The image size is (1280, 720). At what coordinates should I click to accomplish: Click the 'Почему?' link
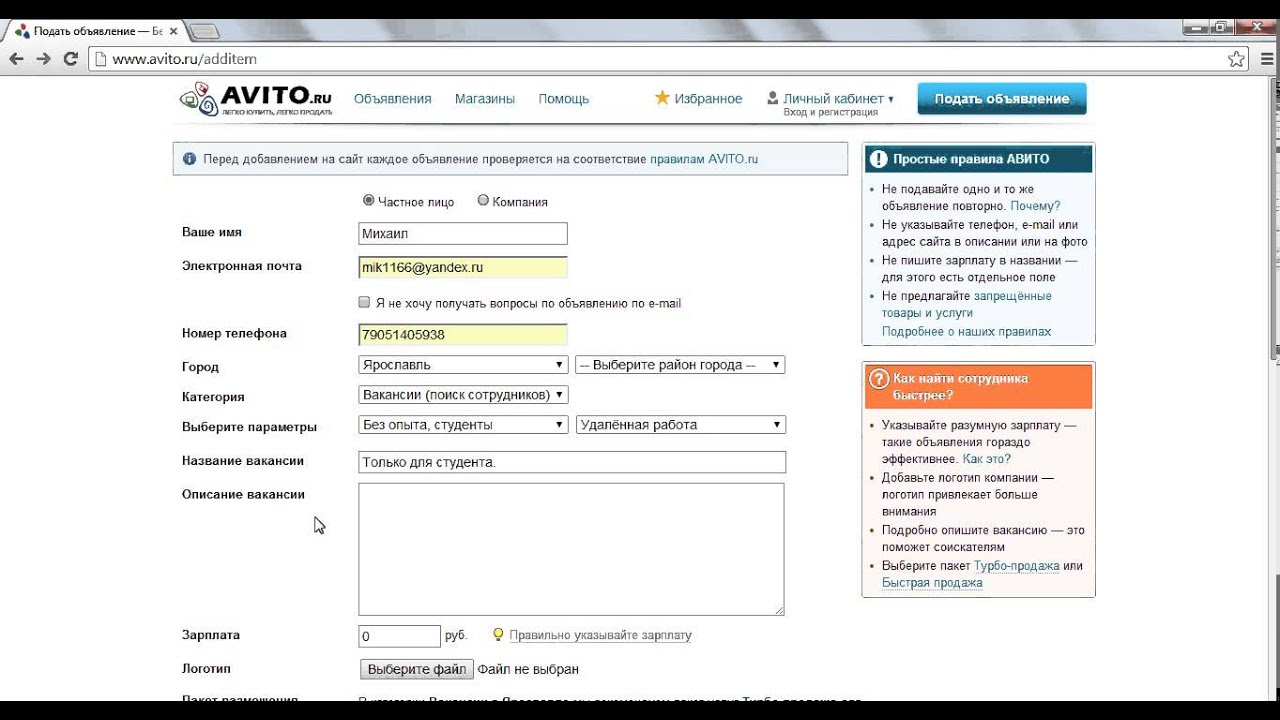click(1035, 206)
